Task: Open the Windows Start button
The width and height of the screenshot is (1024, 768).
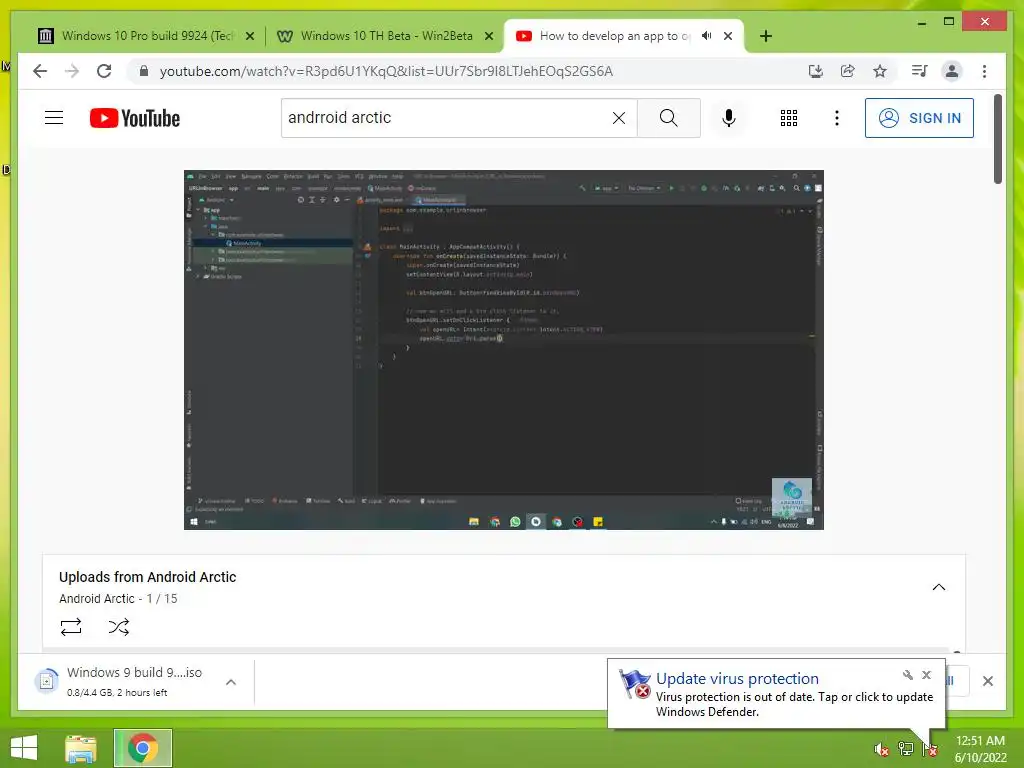Action: pos(24,748)
